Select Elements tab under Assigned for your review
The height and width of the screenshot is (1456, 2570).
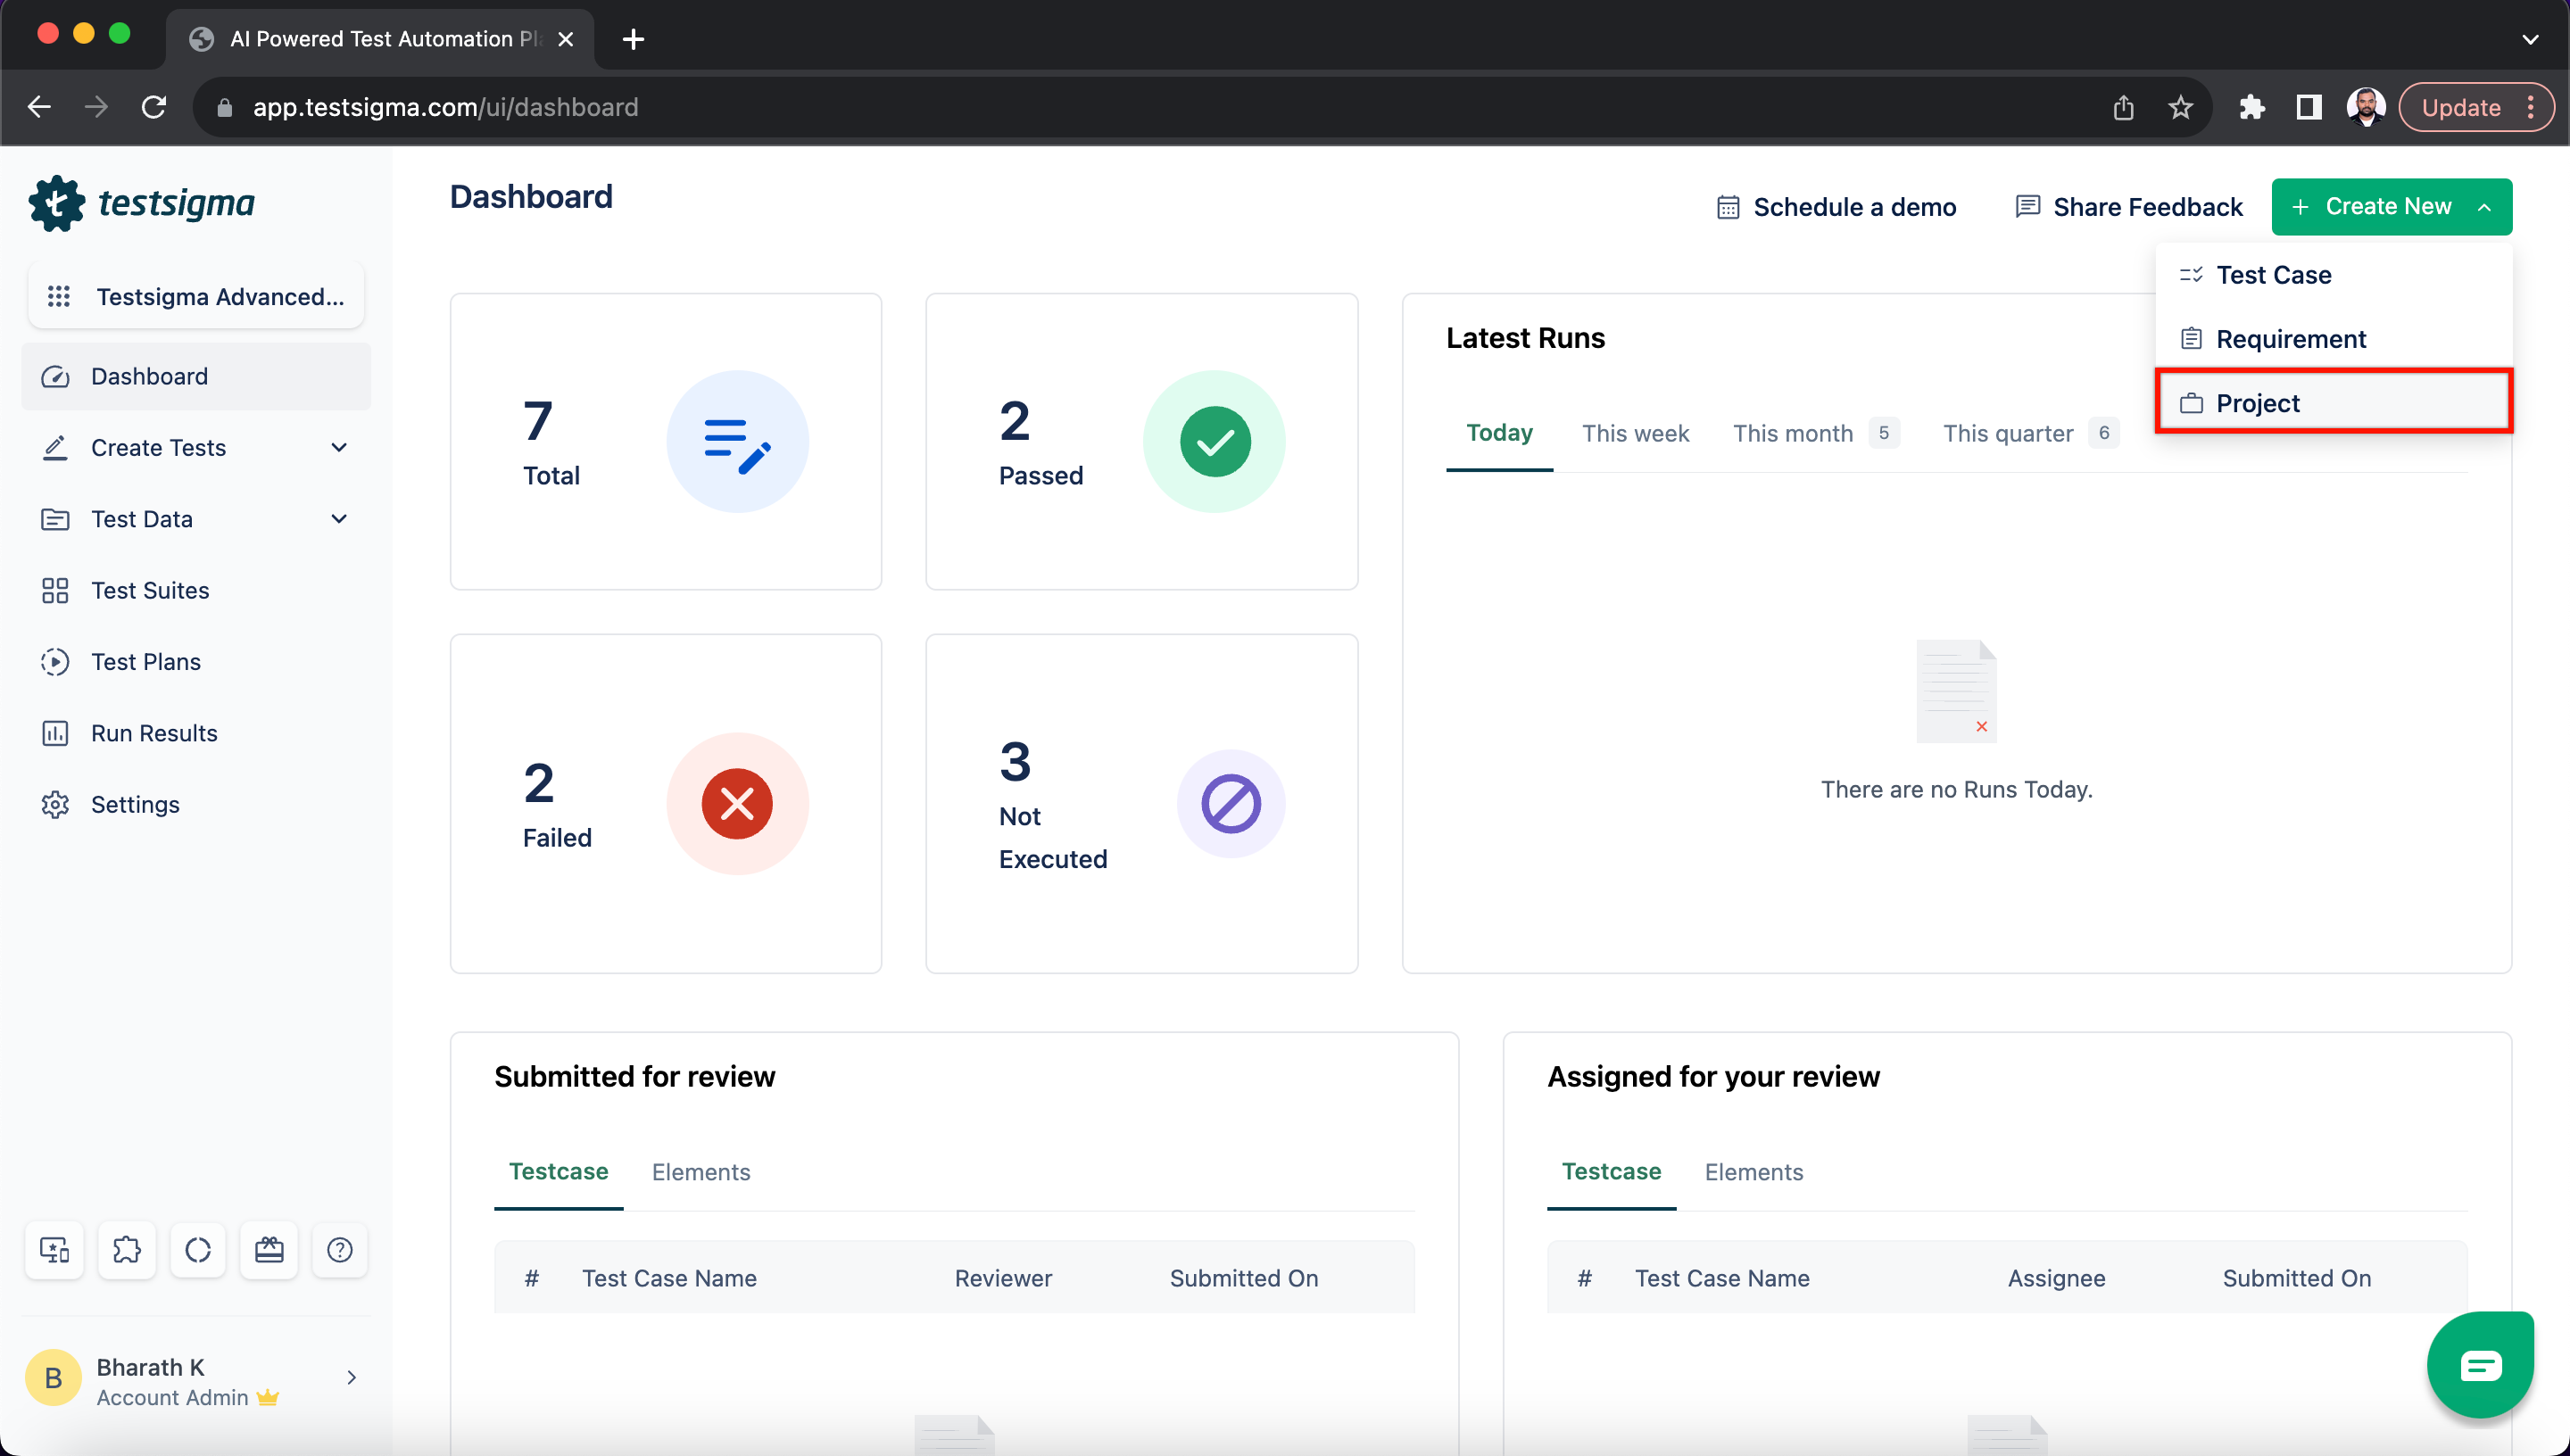[1753, 1172]
